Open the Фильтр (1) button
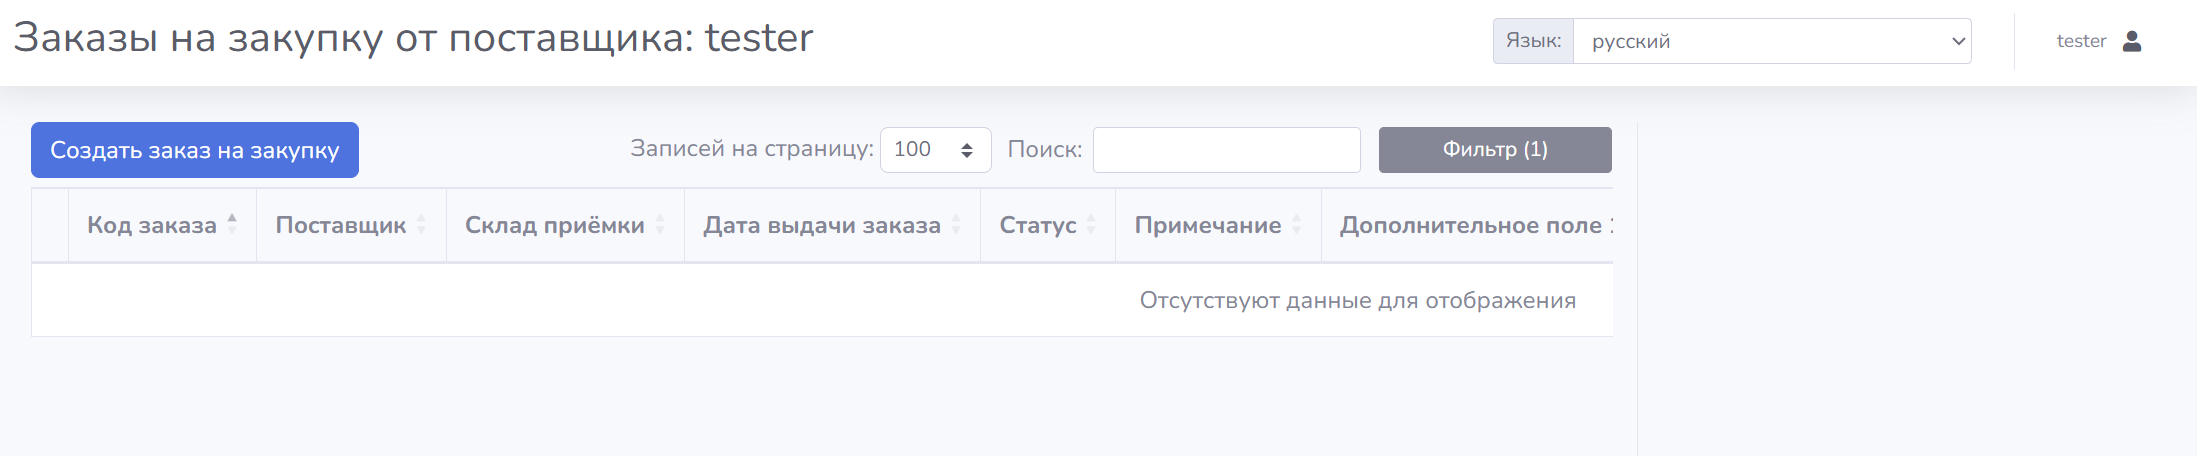Image resolution: width=2197 pixels, height=456 pixels. [x=1495, y=150]
